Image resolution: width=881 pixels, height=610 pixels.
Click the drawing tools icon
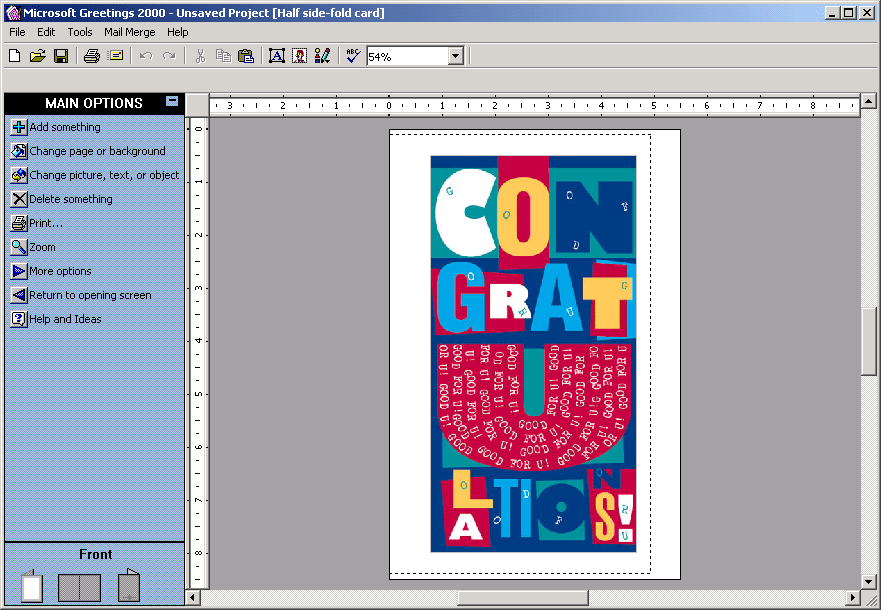323,56
